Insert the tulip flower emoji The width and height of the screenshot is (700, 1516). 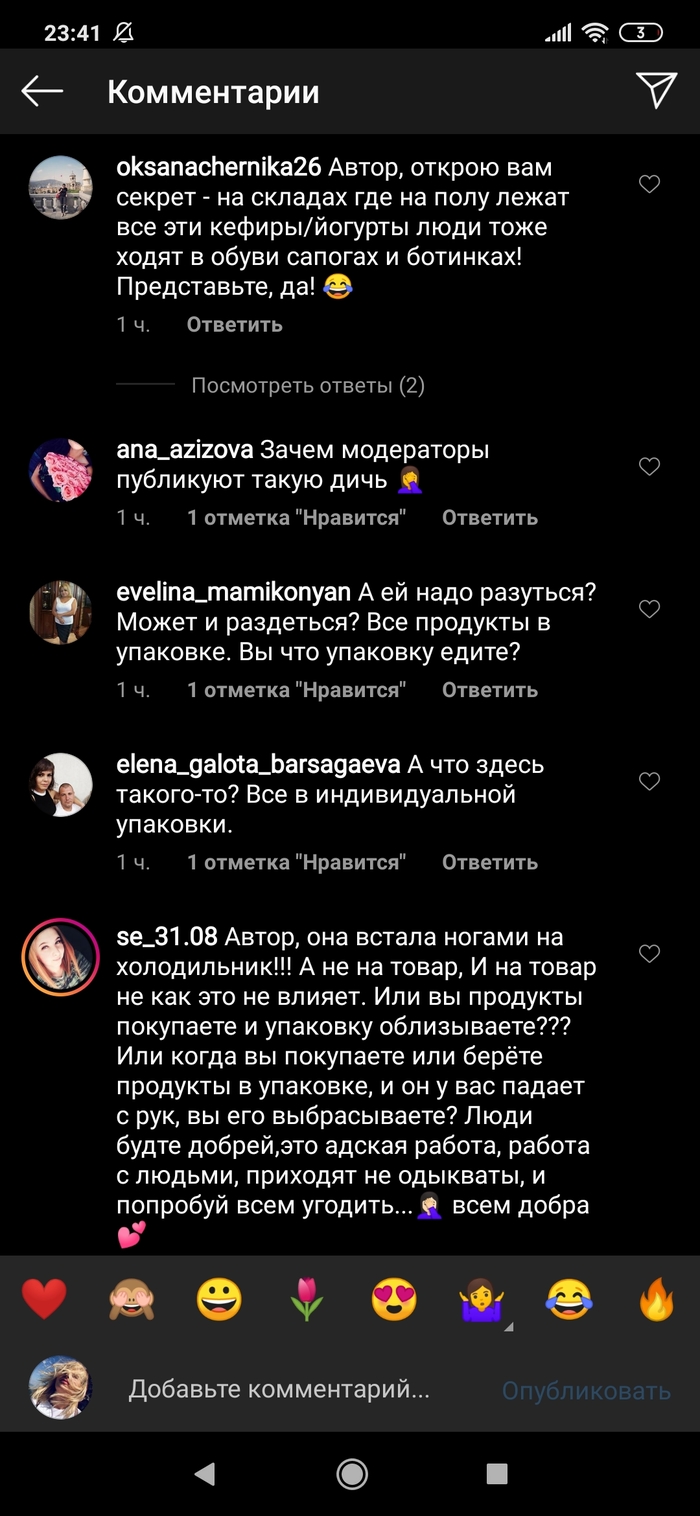[x=307, y=1300]
